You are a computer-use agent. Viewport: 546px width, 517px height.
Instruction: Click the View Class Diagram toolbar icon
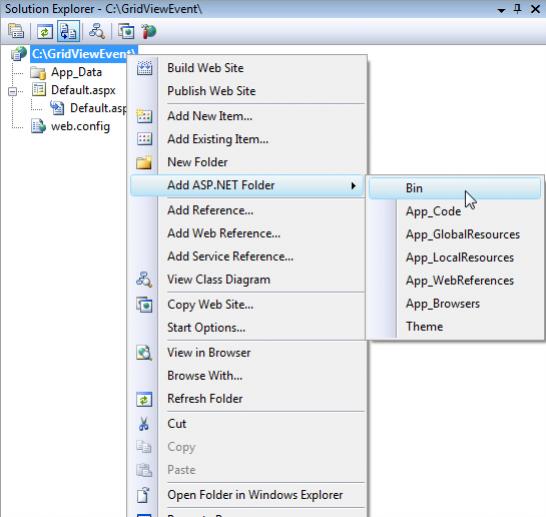(96, 31)
